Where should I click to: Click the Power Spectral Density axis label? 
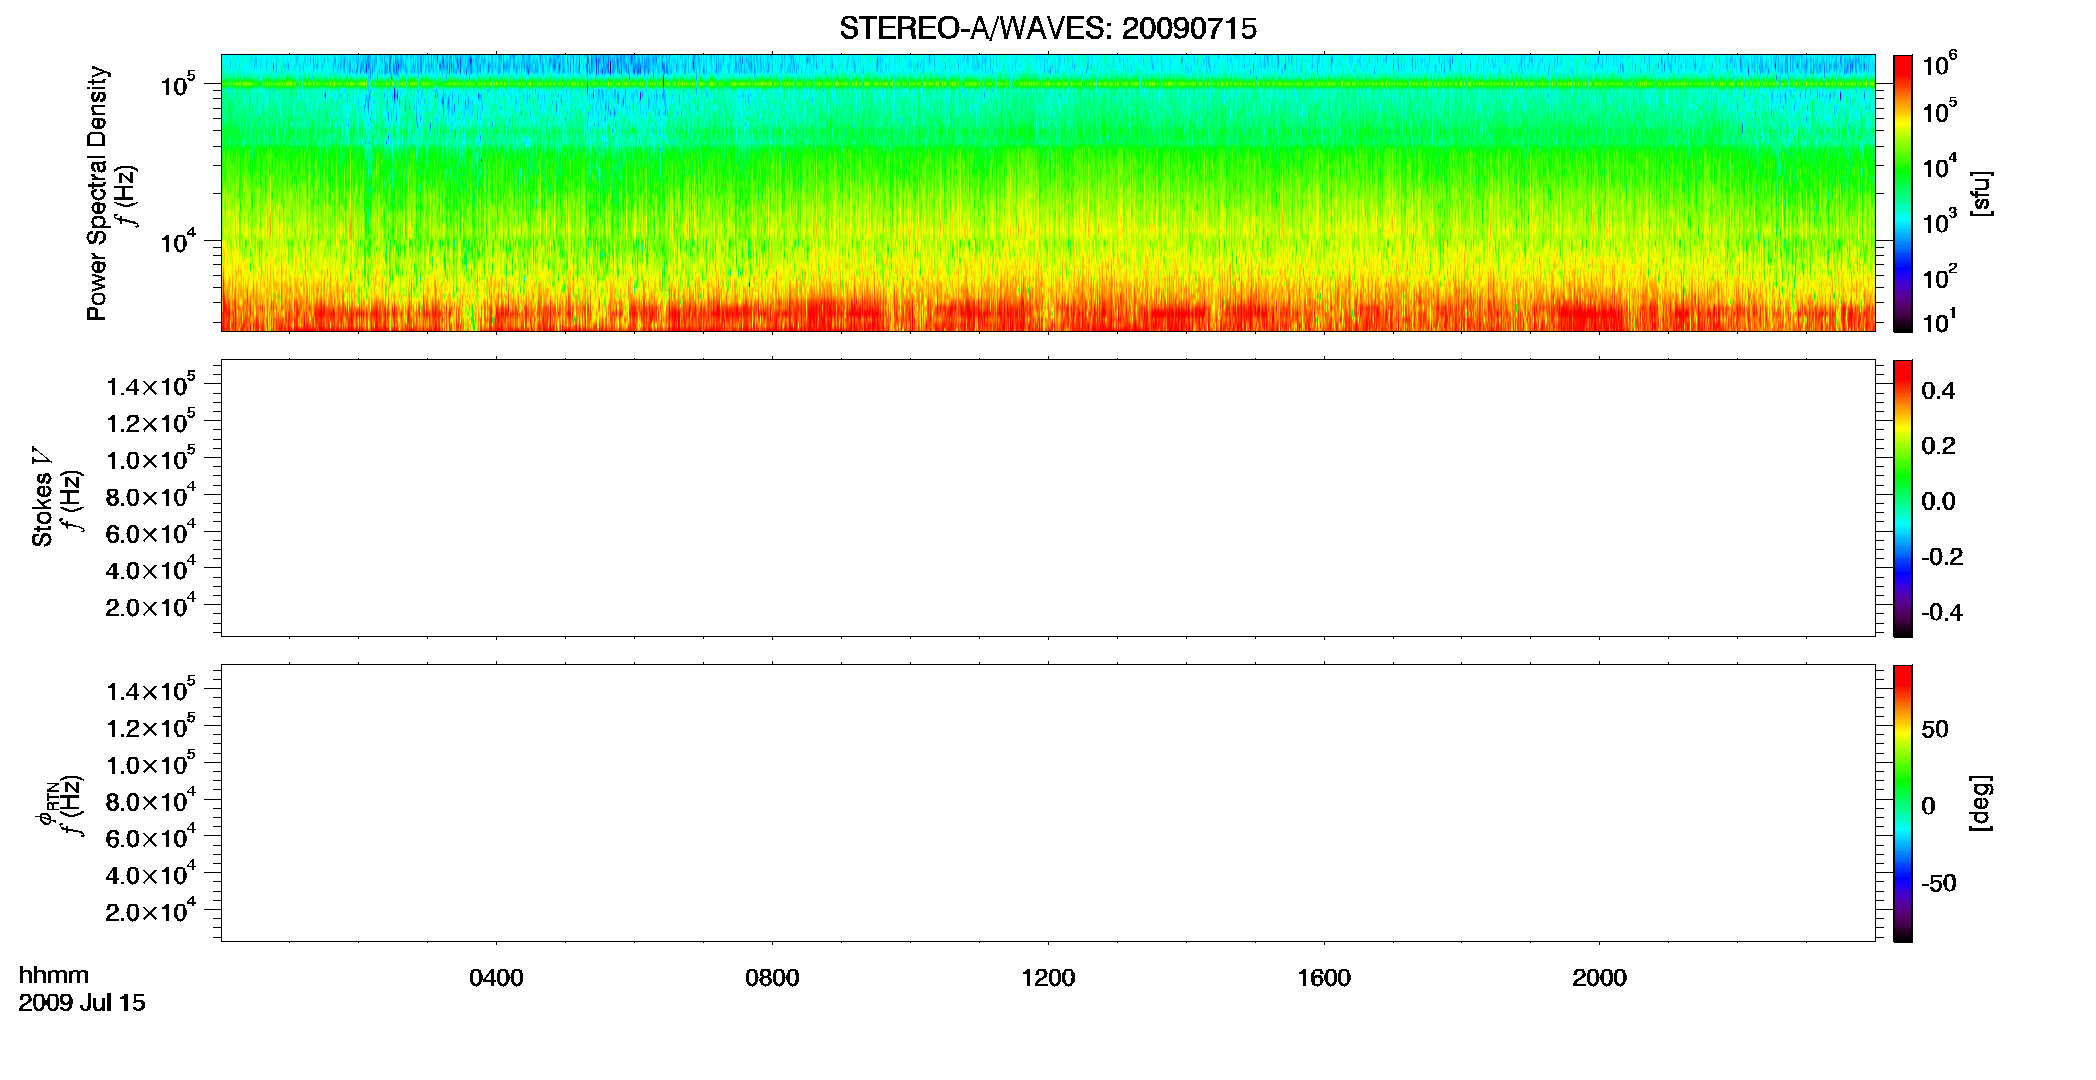tap(97, 193)
